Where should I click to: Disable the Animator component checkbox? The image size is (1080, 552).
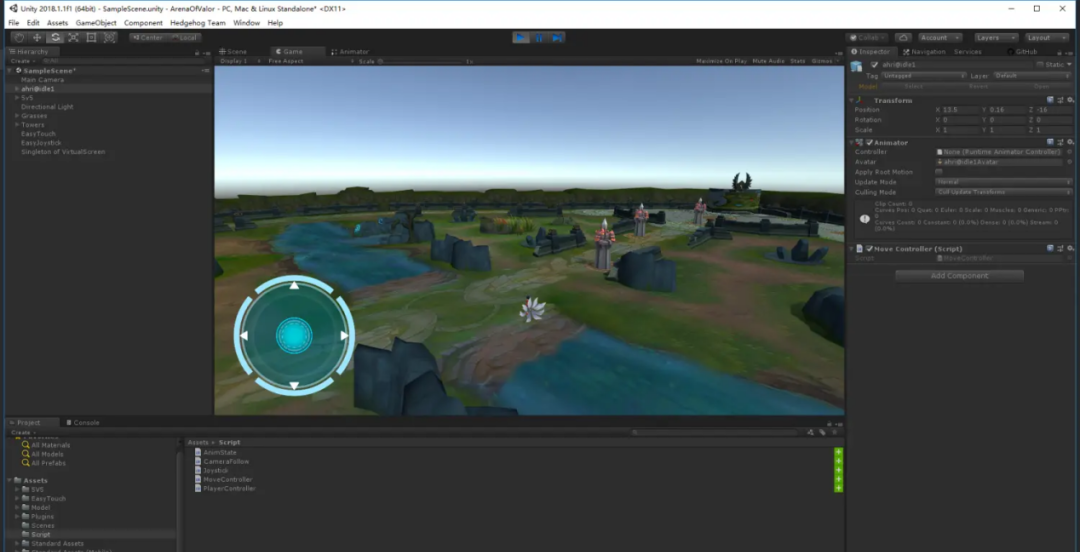click(x=870, y=143)
